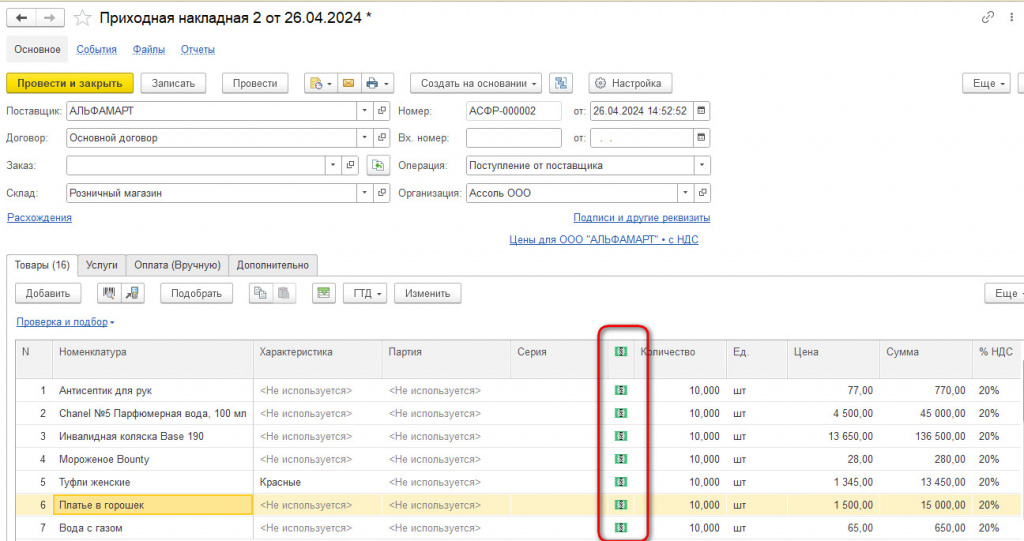
Task: Switch to the События section
Action: [x=97, y=50]
